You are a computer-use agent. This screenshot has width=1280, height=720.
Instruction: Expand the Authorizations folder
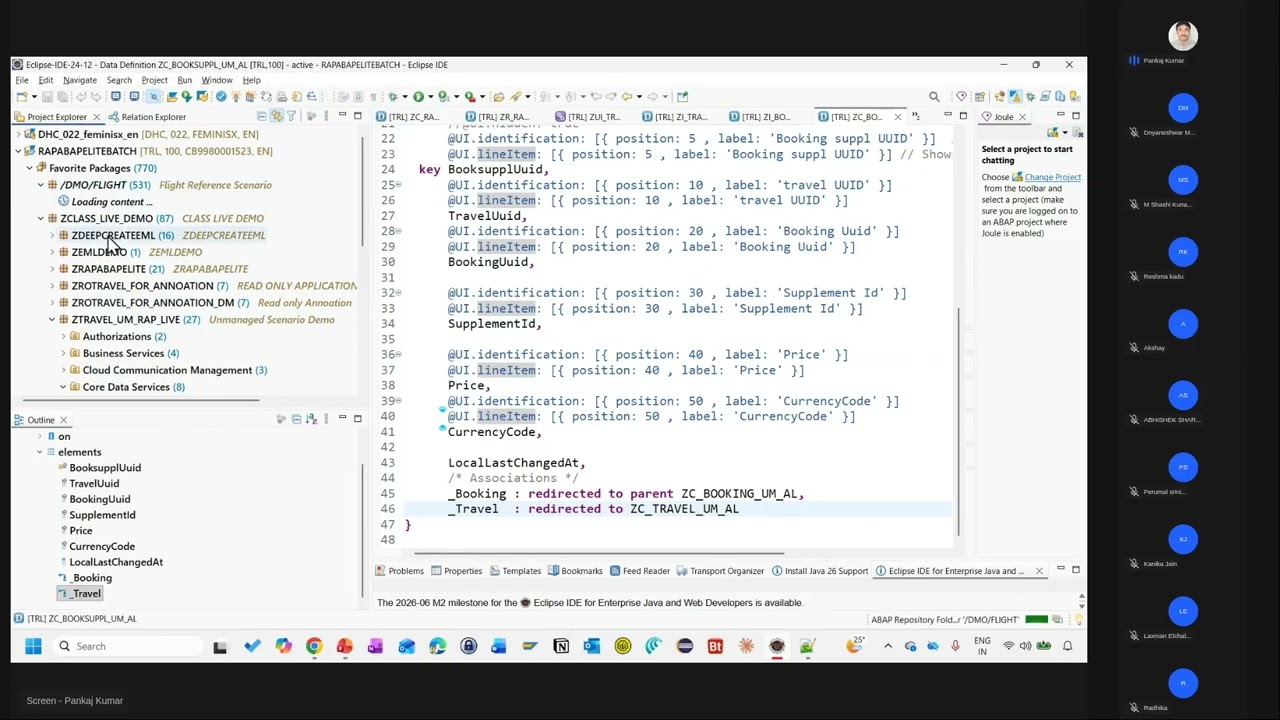pos(63,337)
